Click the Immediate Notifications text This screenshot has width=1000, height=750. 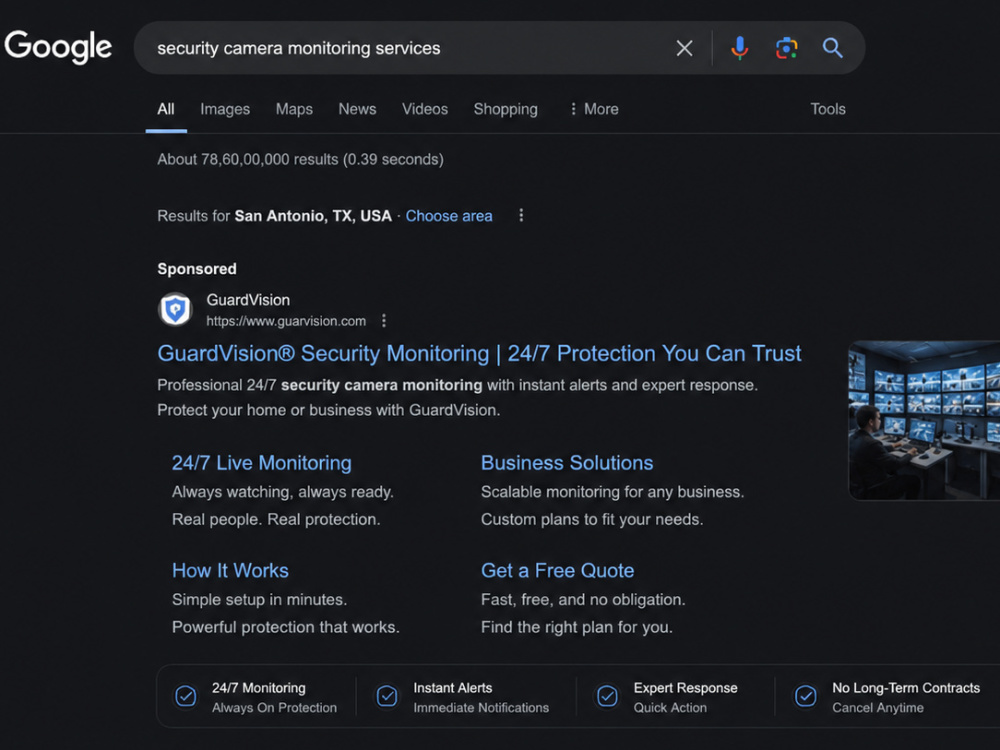[x=481, y=708]
